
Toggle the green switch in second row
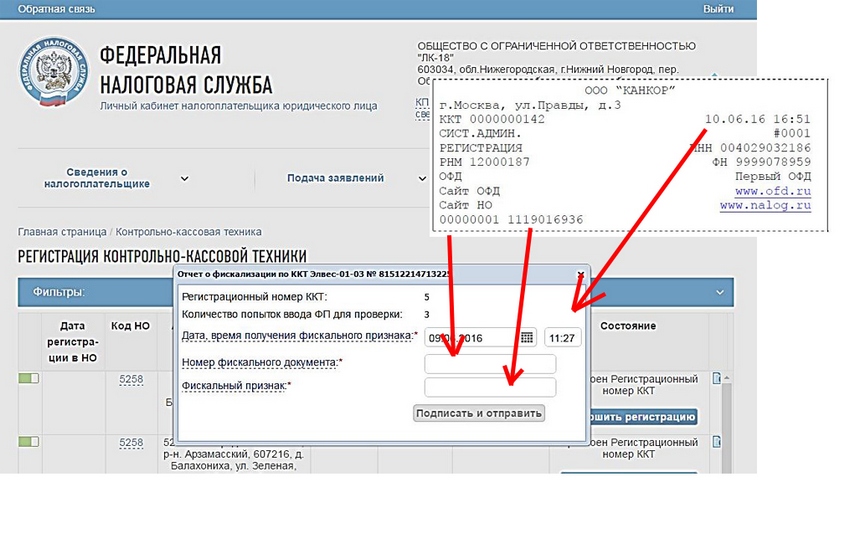click(29, 442)
